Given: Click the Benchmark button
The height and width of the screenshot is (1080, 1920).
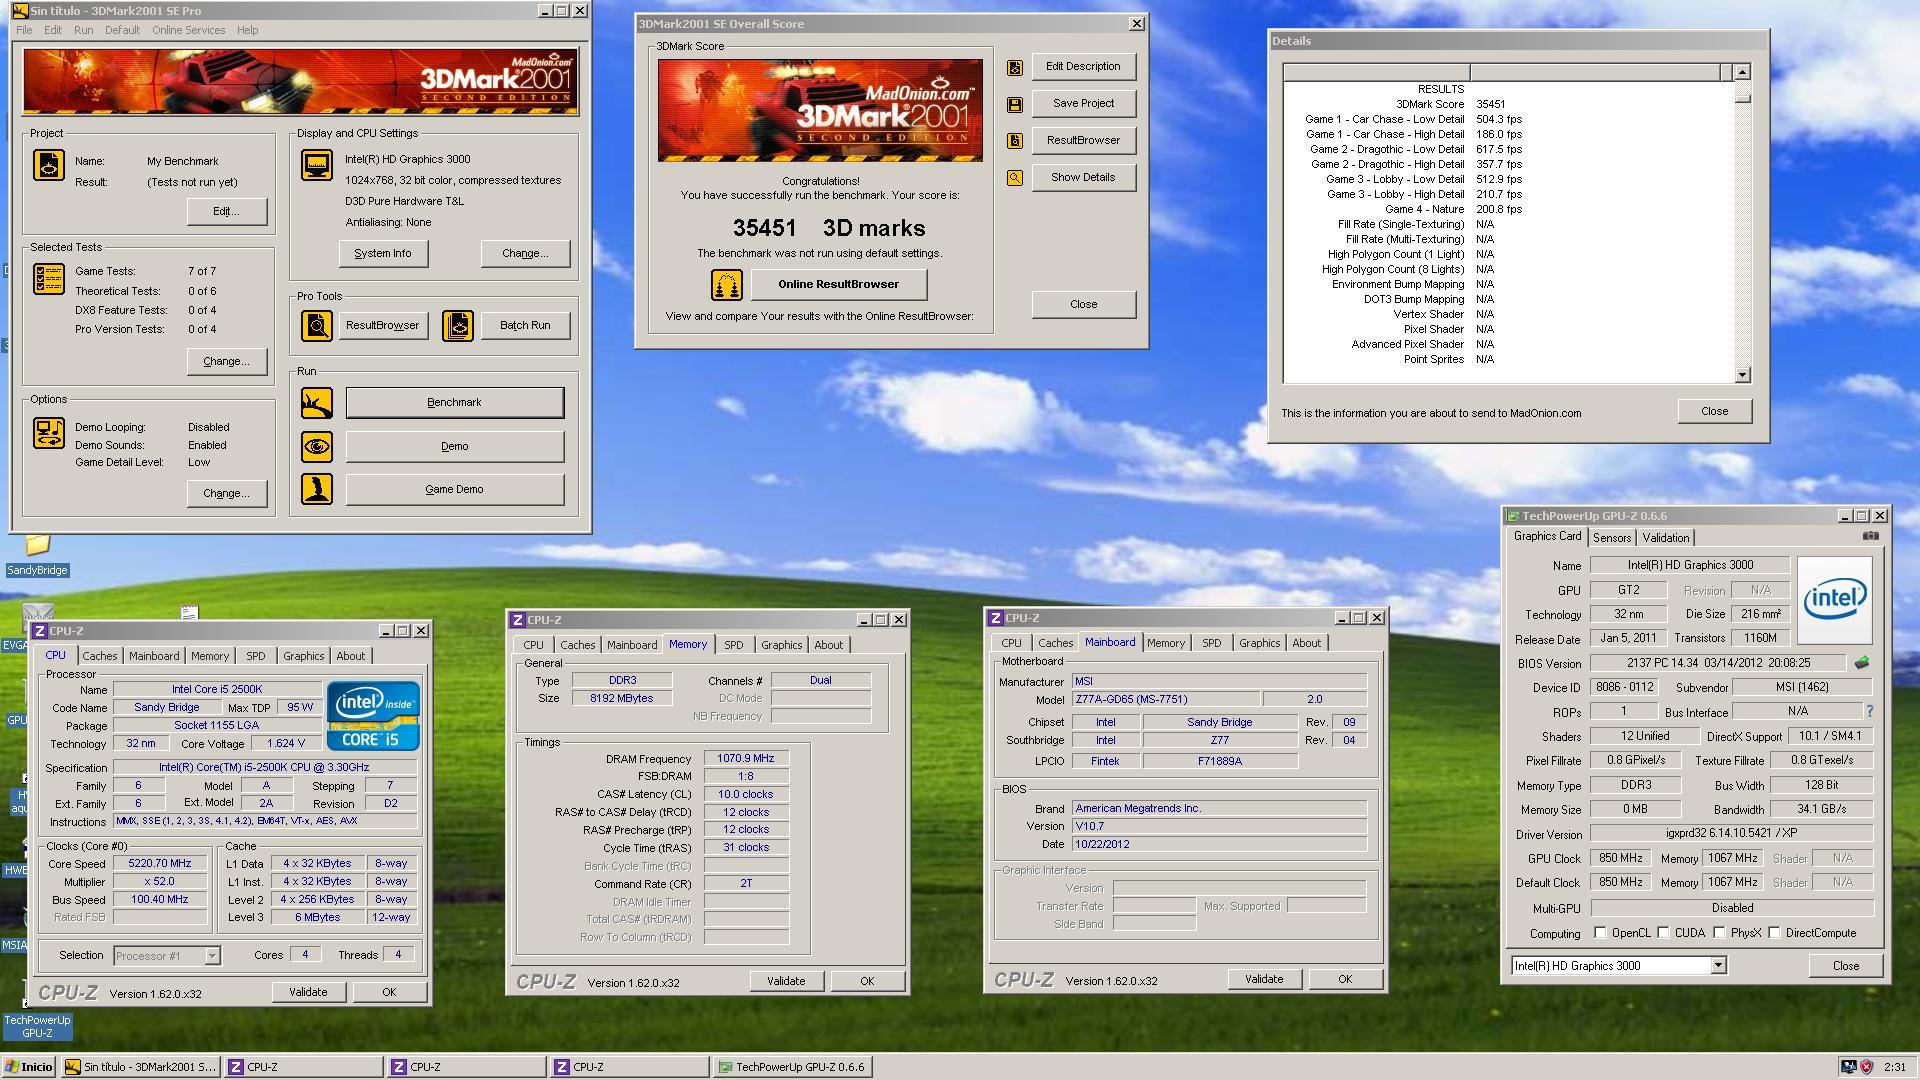Looking at the screenshot, I should point(454,402).
